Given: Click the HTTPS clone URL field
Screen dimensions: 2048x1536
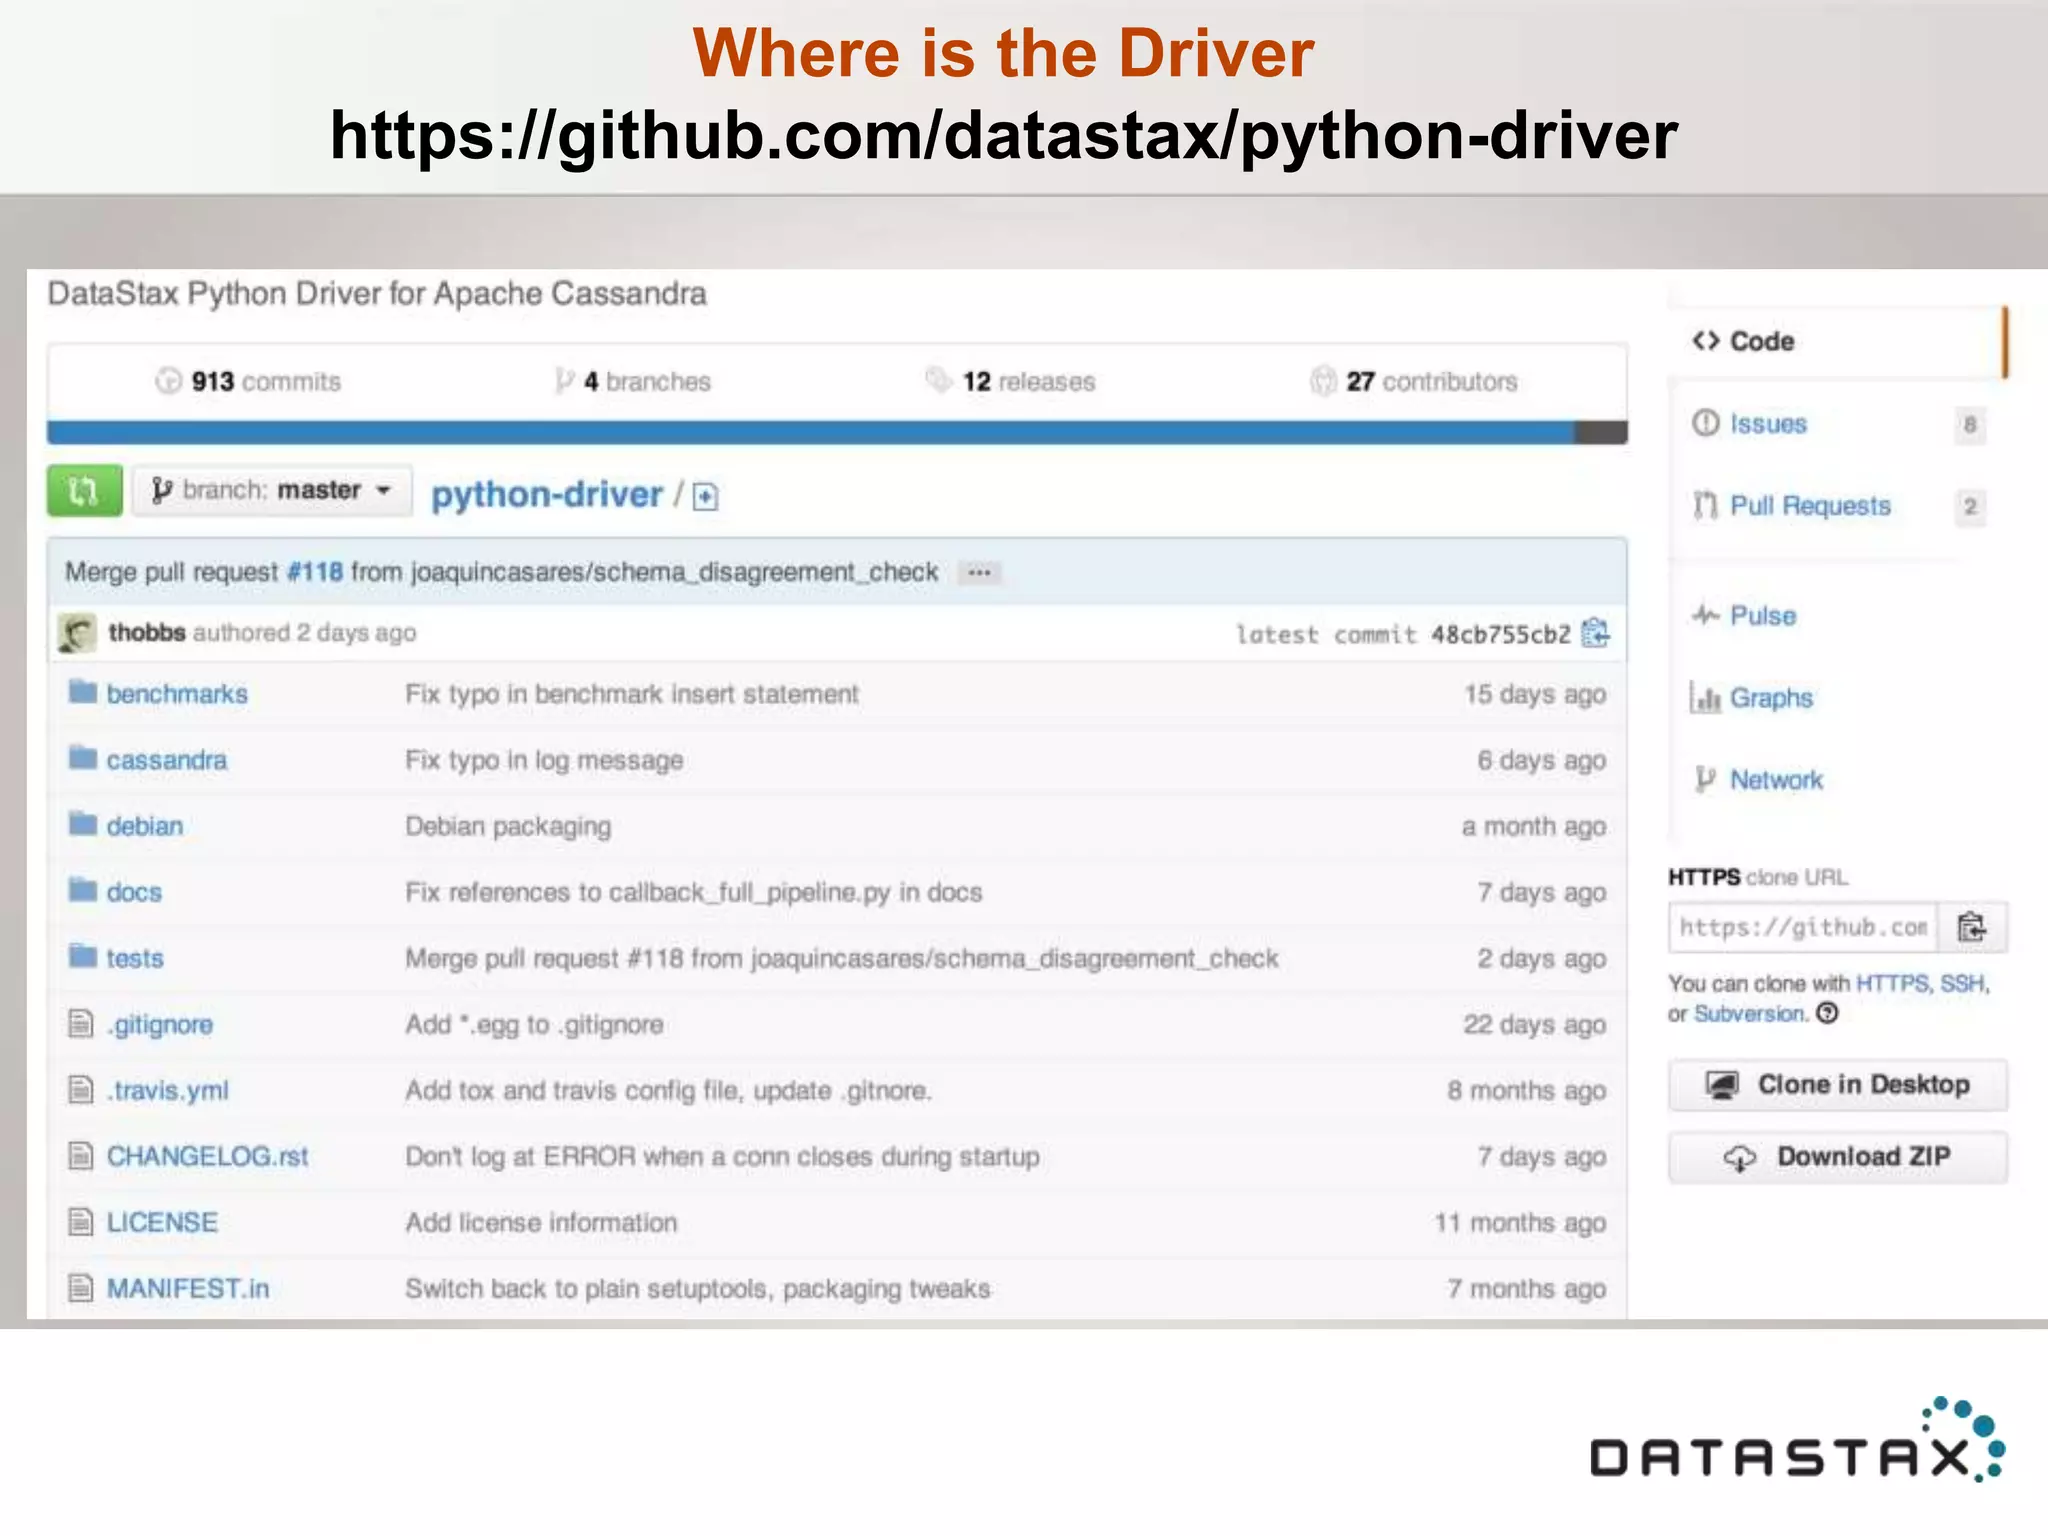Looking at the screenshot, I should click(x=1802, y=927).
